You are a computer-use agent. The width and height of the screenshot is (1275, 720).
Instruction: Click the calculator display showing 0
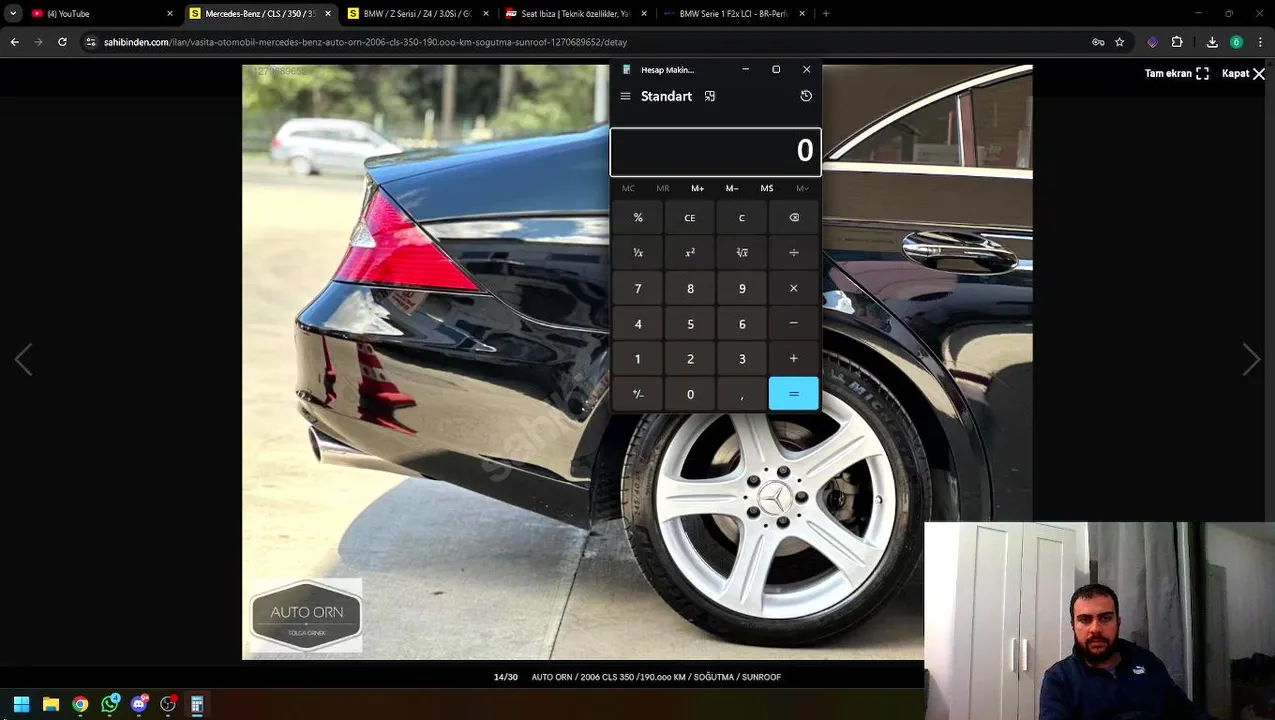pyautogui.click(x=715, y=151)
